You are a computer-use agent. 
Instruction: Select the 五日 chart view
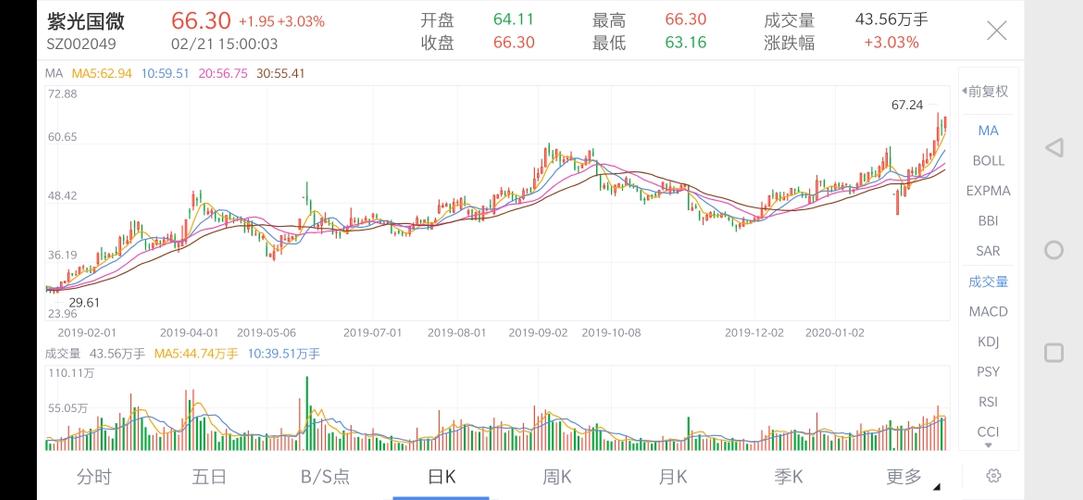[x=209, y=477]
